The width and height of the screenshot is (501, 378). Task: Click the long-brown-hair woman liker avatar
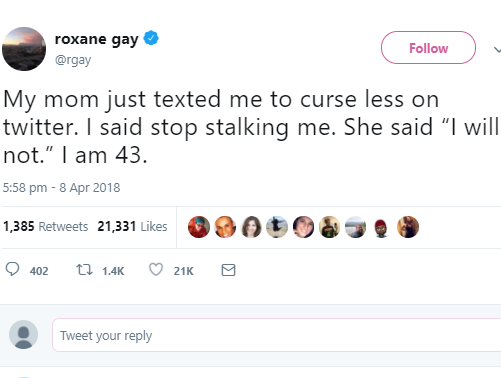pos(251,227)
